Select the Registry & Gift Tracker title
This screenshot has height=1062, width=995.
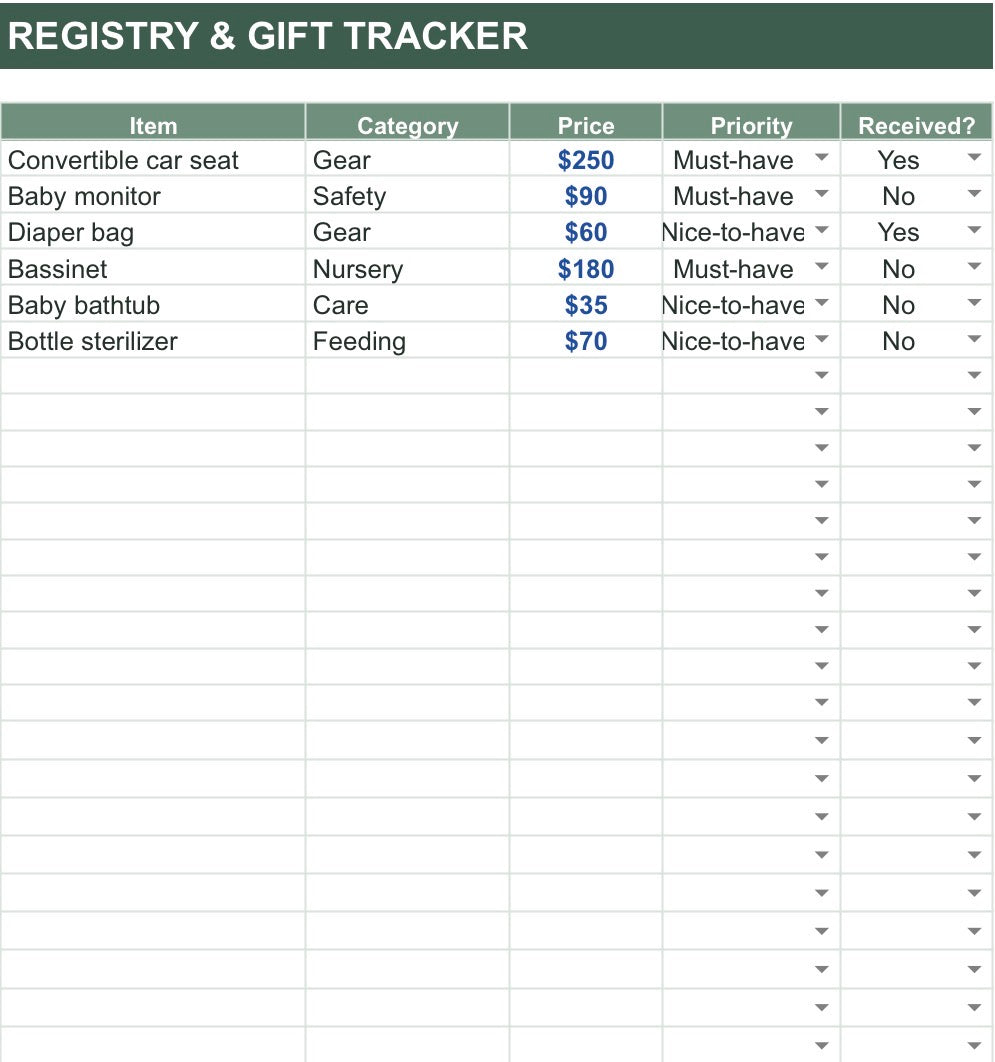[268, 36]
